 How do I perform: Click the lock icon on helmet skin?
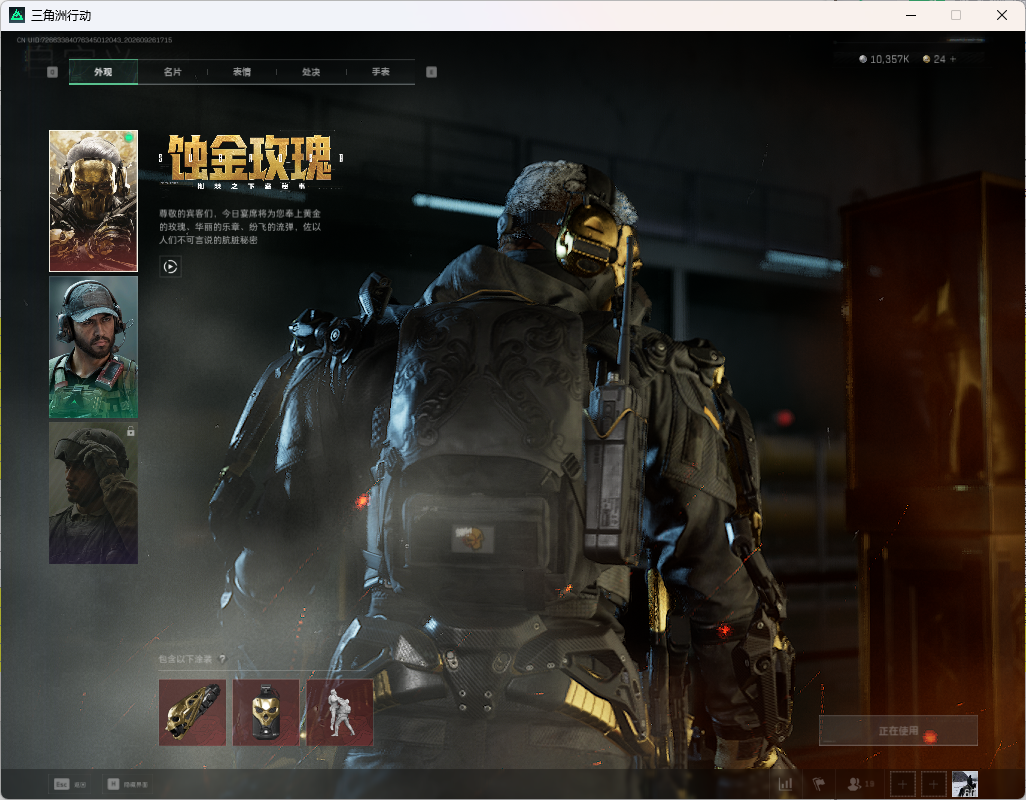coord(131,431)
